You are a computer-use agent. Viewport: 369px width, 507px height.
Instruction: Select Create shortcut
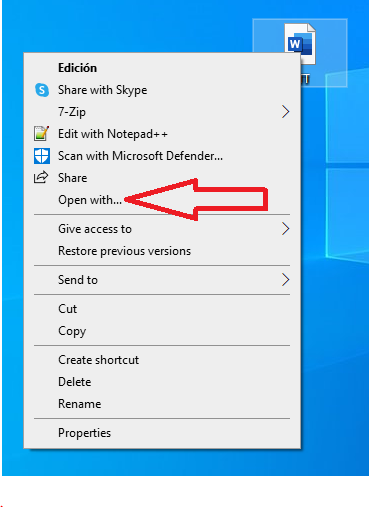click(x=162, y=360)
